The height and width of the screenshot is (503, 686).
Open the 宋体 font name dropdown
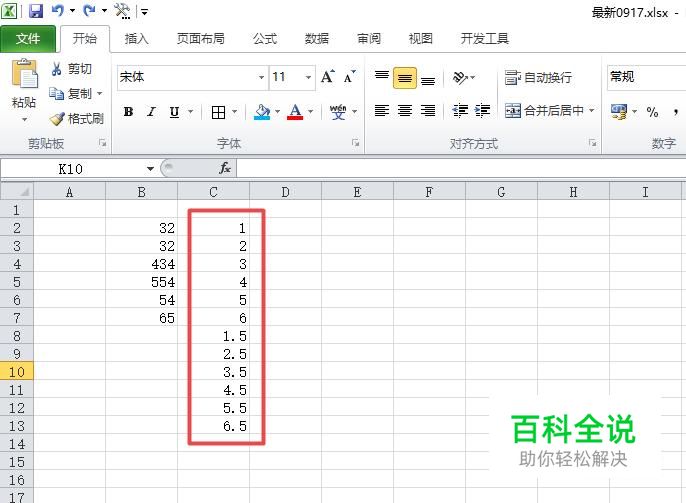(261, 77)
